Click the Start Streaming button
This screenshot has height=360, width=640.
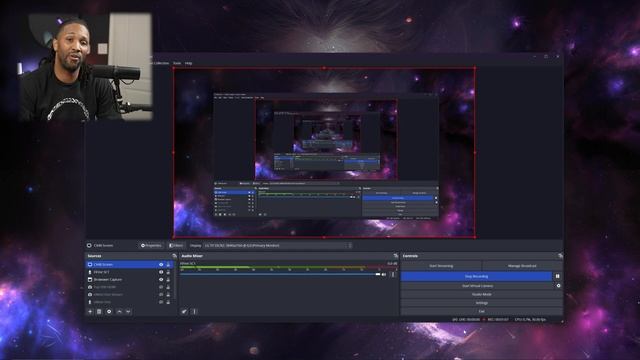click(441, 266)
